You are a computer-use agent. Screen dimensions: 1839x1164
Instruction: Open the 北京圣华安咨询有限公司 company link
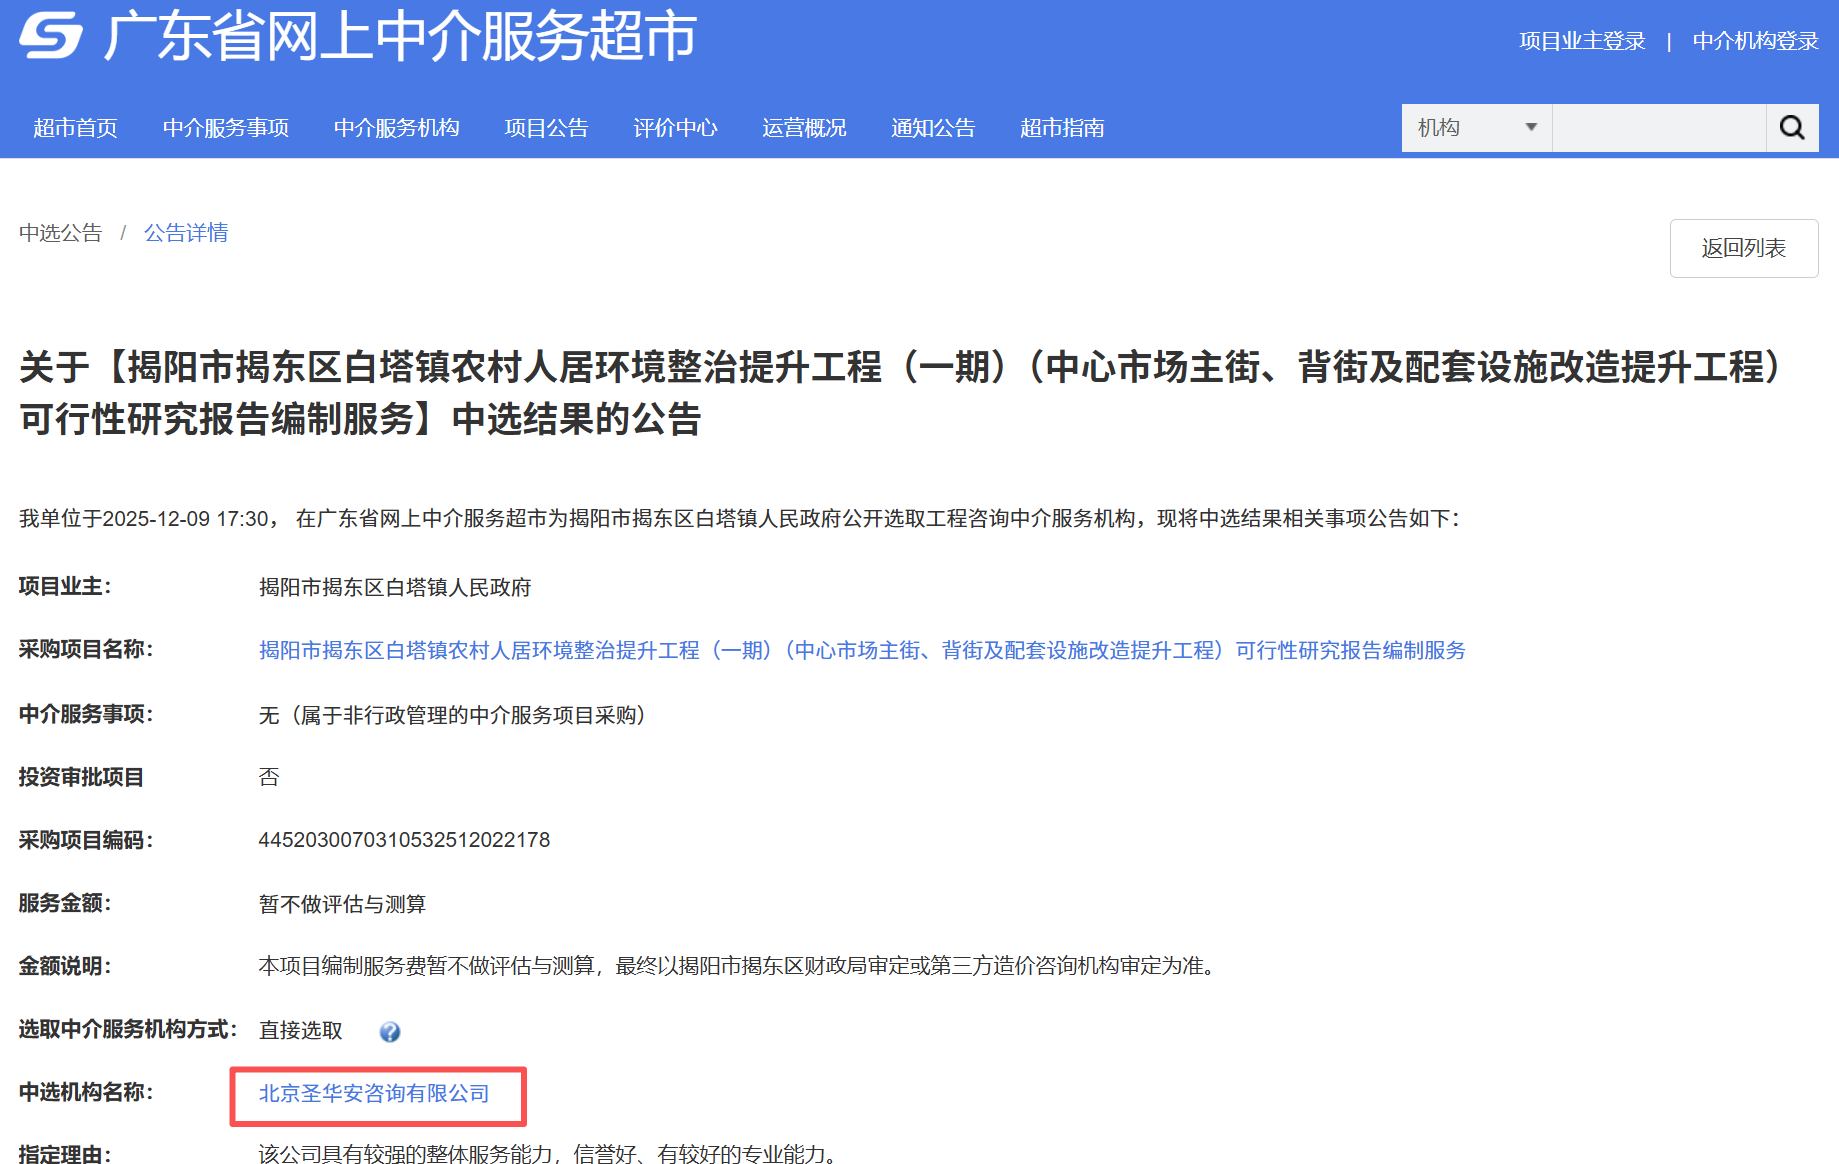click(x=373, y=1093)
